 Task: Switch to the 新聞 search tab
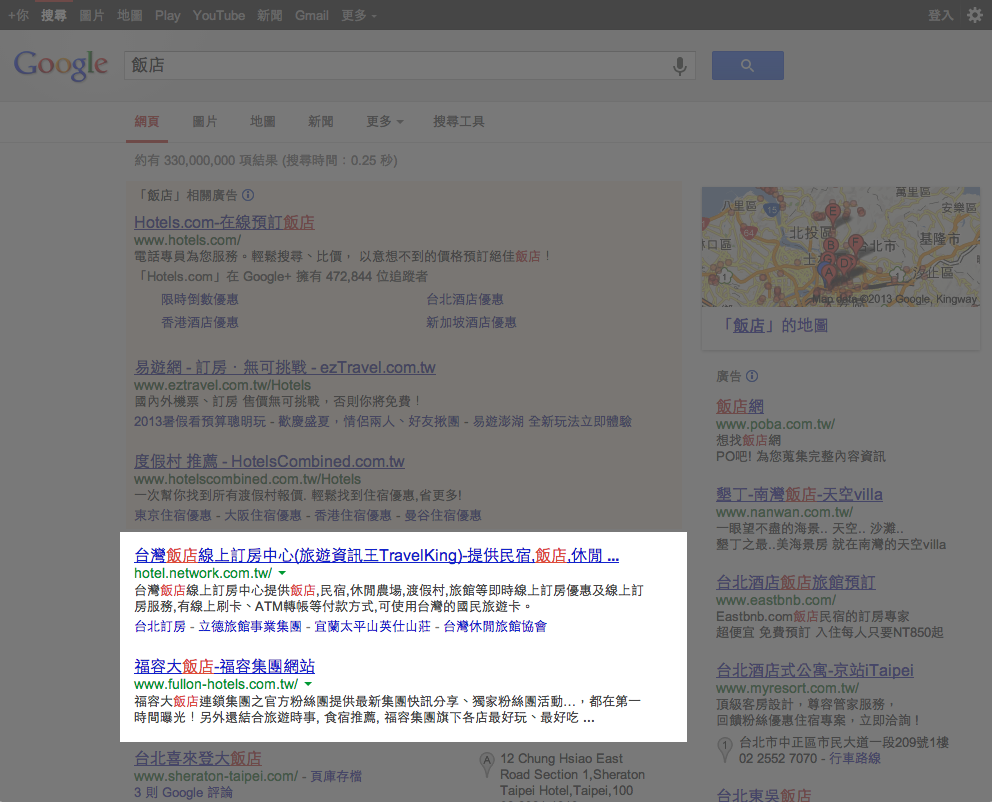click(321, 121)
